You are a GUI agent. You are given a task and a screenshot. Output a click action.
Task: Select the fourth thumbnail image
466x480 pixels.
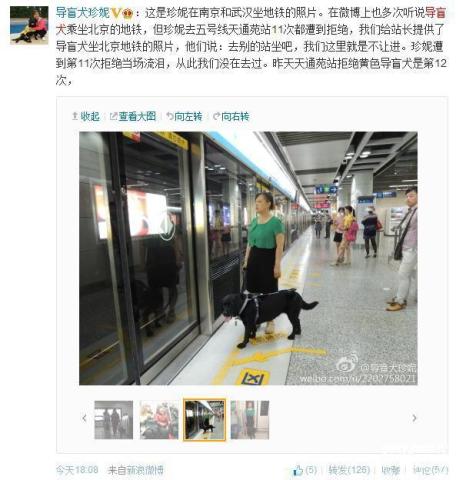[250, 420]
